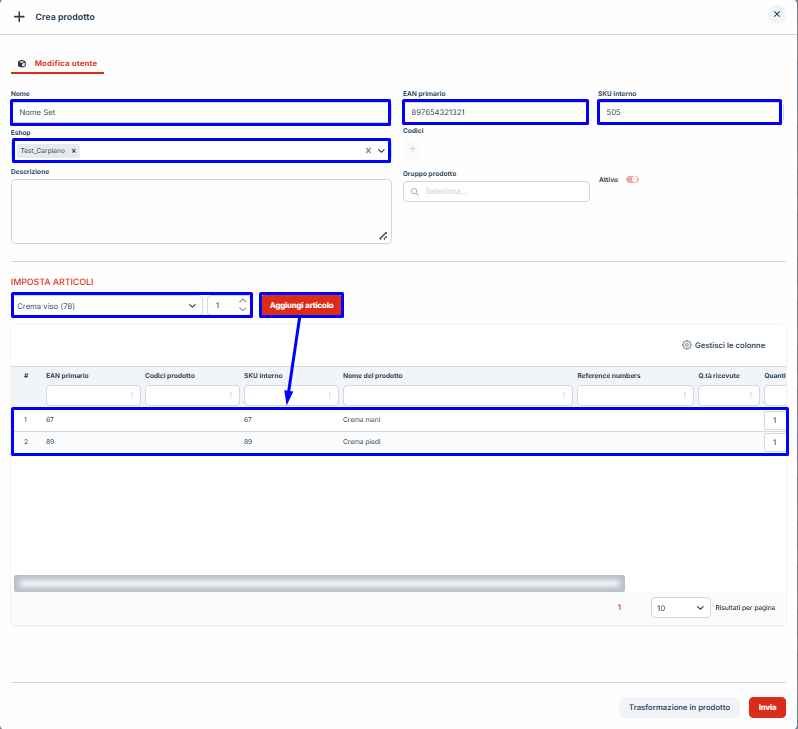
Task: Open filter menu for the Codici prodotto column
Action: (x=231, y=396)
